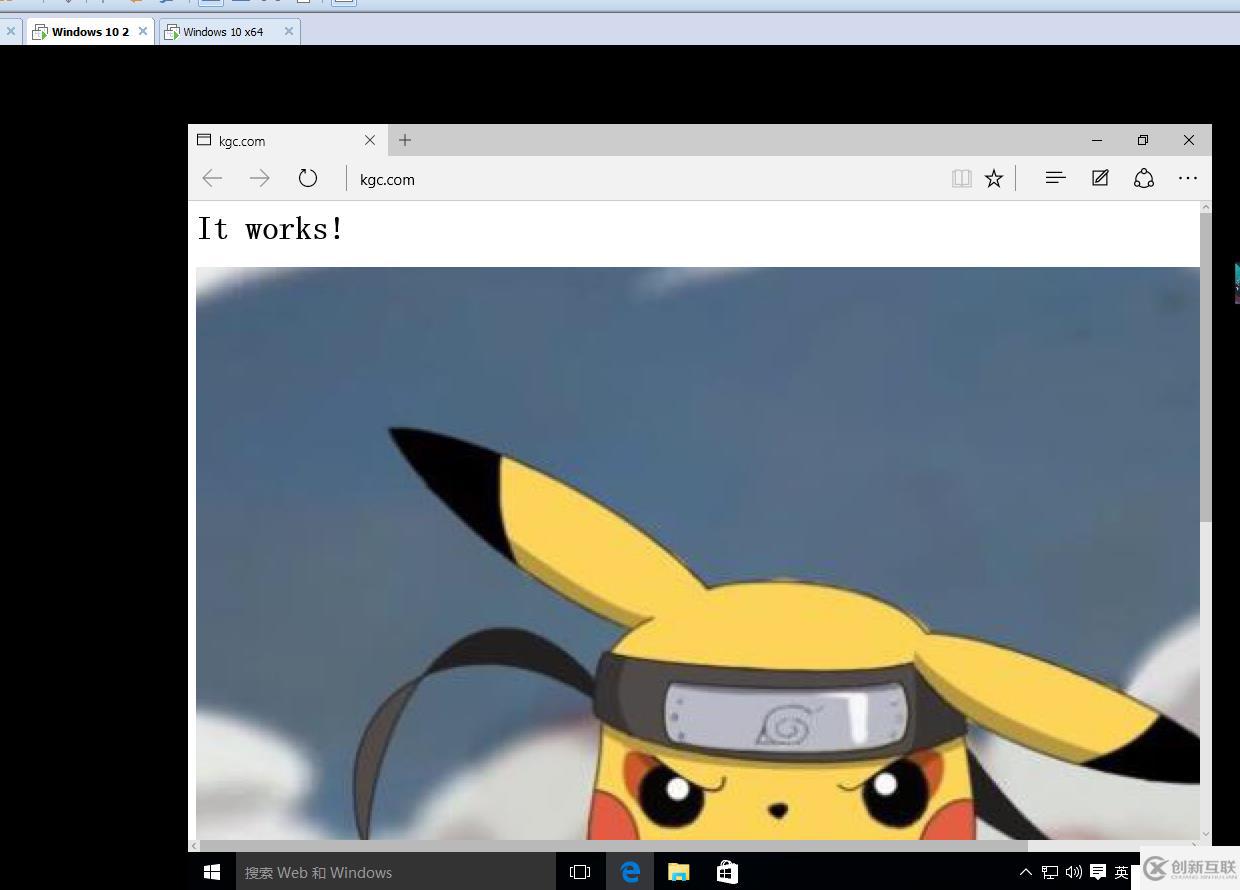This screenshot has height=890, width=1240.
Task: Open the Share icon in Edge
Action: point(1144,178)
